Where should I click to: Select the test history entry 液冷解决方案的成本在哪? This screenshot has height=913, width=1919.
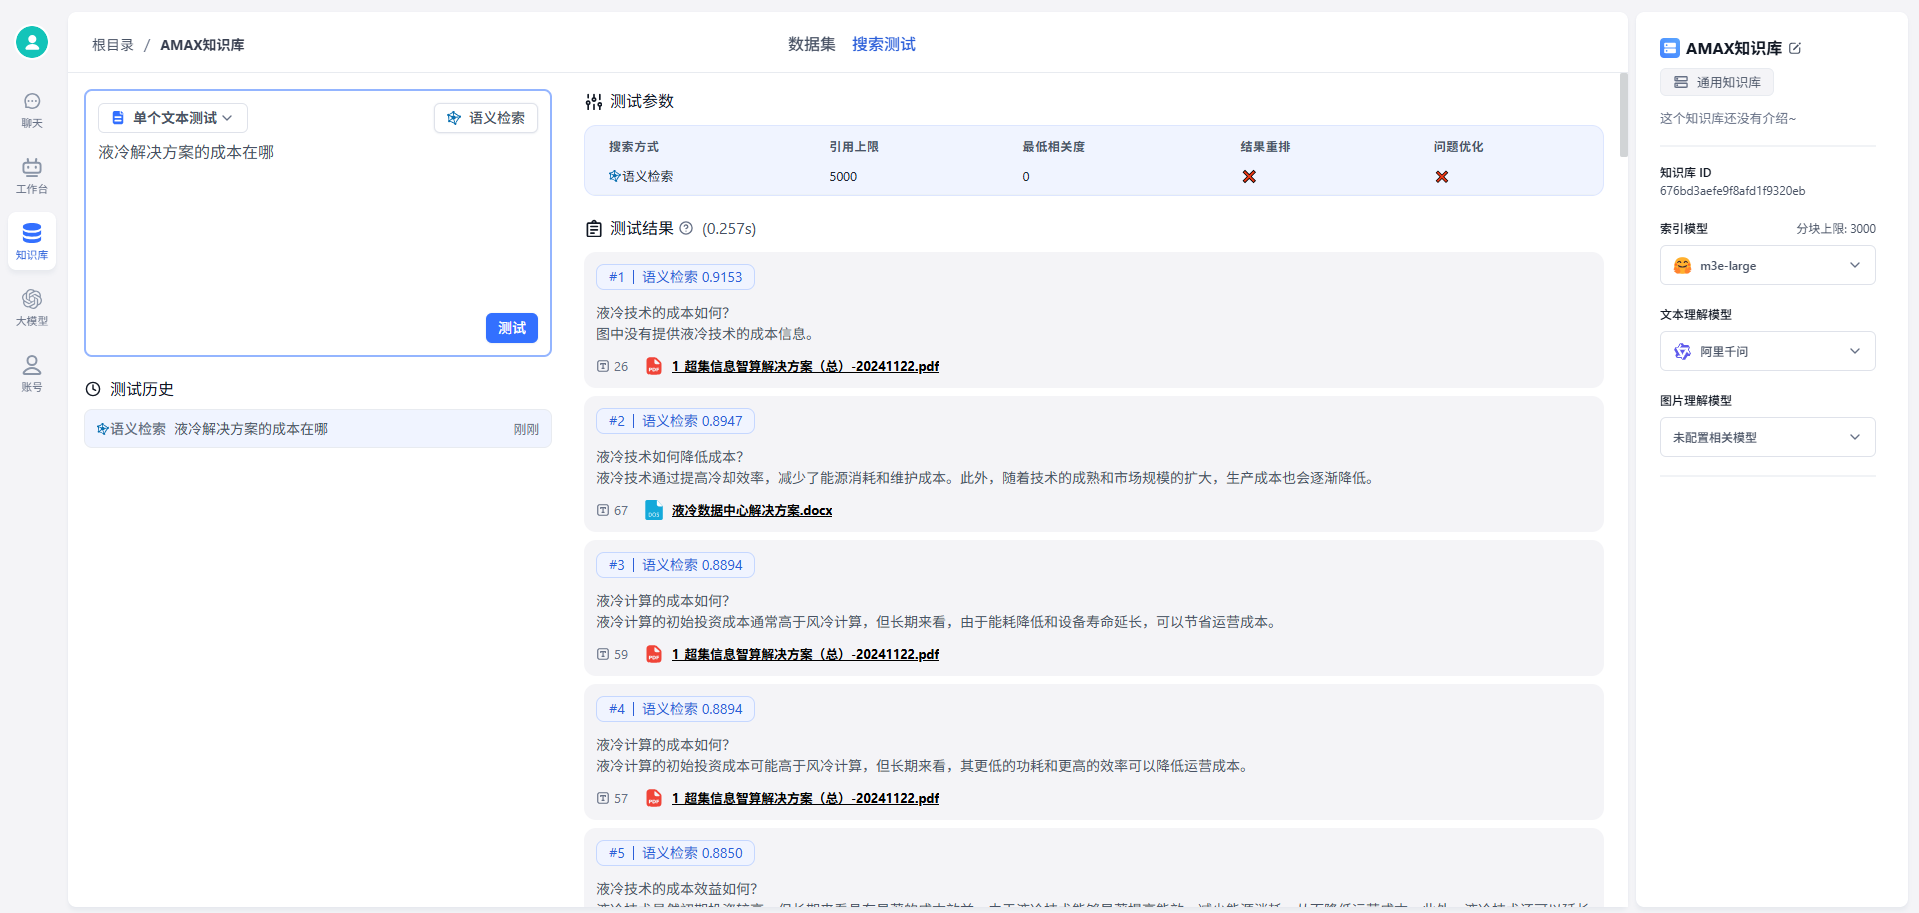point(318,429)
